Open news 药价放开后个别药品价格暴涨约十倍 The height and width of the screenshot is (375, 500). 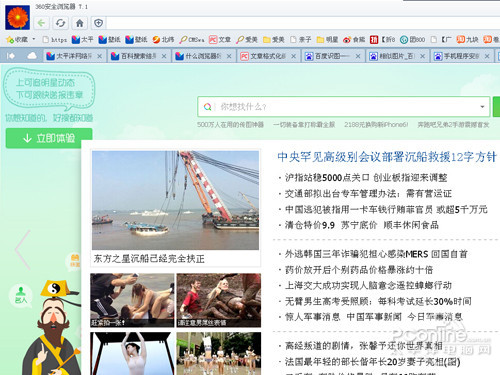point(359,270)
